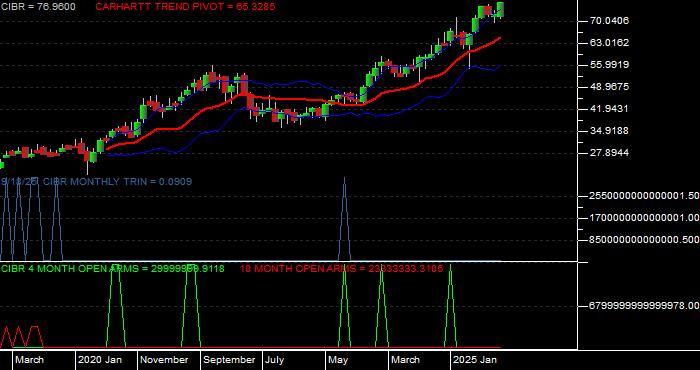Click the latest green candlestick at the chart's right edge
700x370 pixels.
point(500,9)
